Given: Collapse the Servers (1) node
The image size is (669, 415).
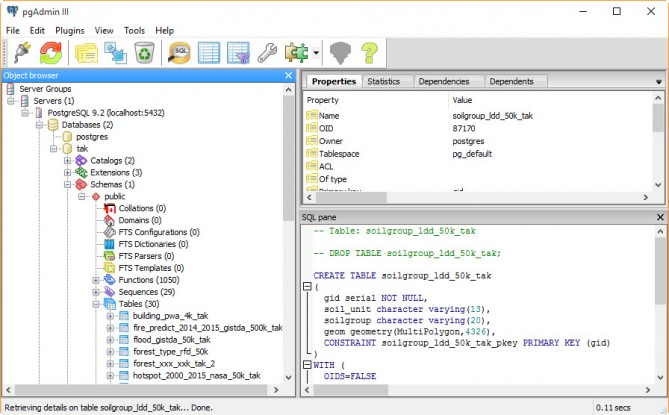Looking at the screenshot, I should click(11, 101).
